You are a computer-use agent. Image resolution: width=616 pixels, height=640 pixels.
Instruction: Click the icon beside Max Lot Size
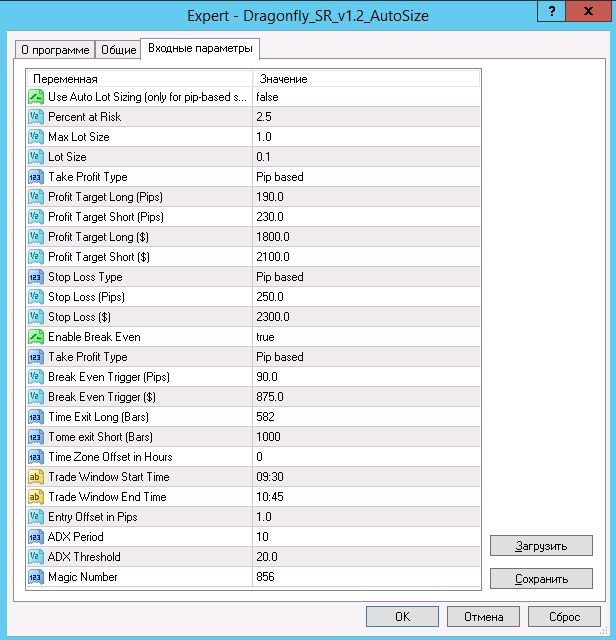36,137
